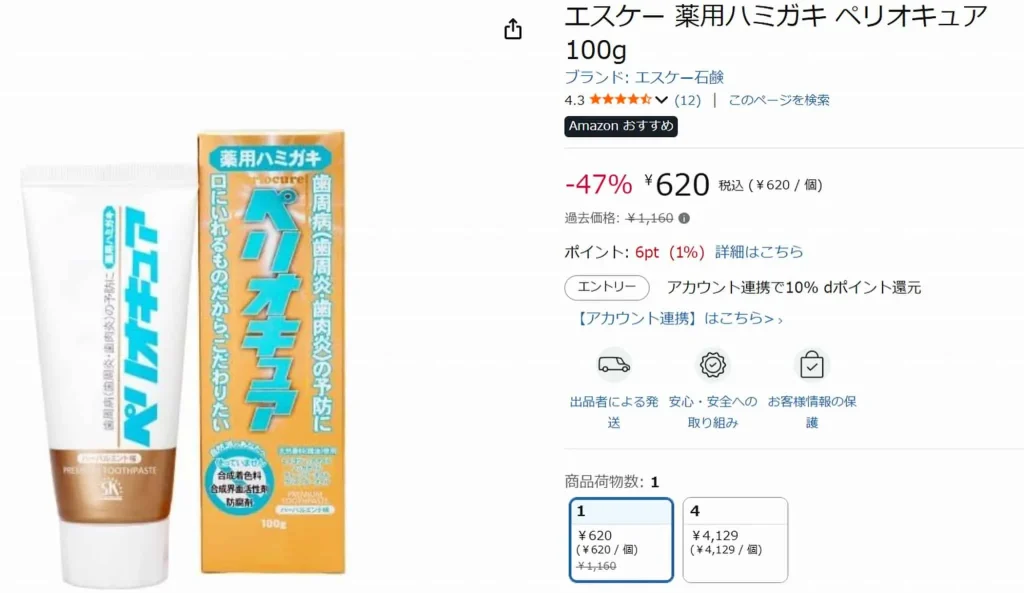This screenshot has height=593, width=1024.
Task: Click 出品者による発送 text link
Action: click(x=614, y=412)
